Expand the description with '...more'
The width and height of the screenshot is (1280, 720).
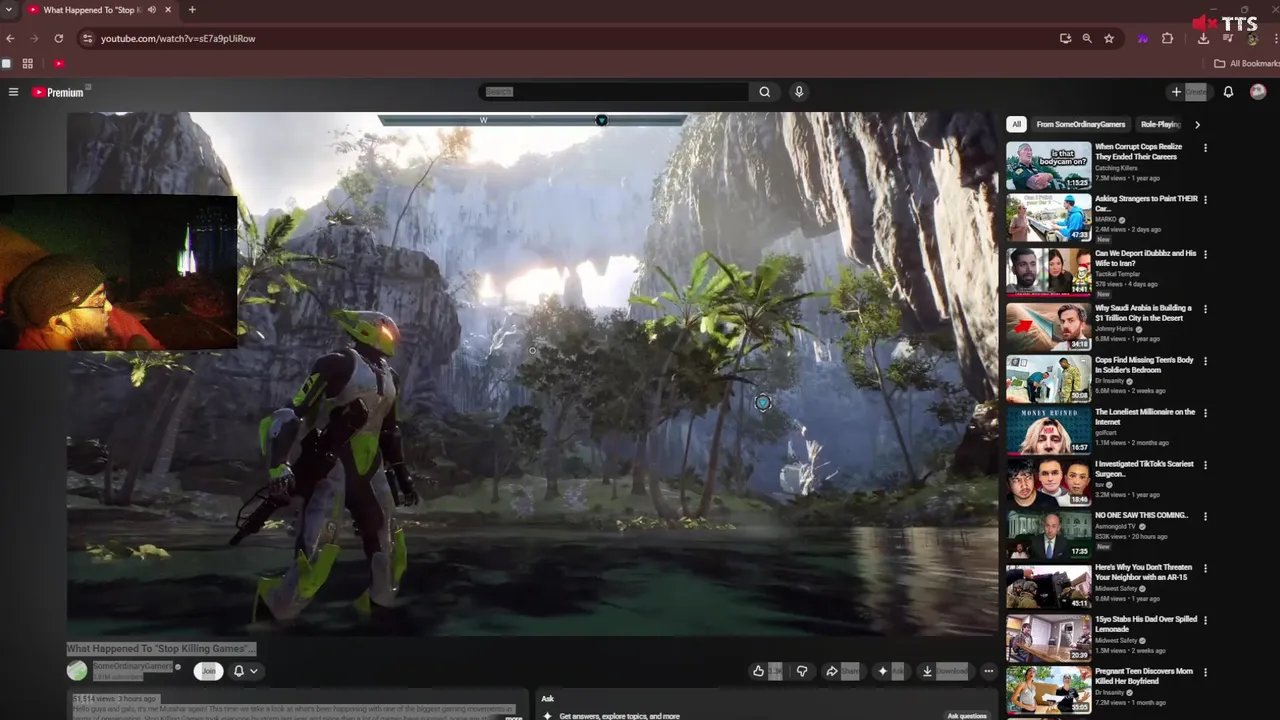click(x=512, y=717)
